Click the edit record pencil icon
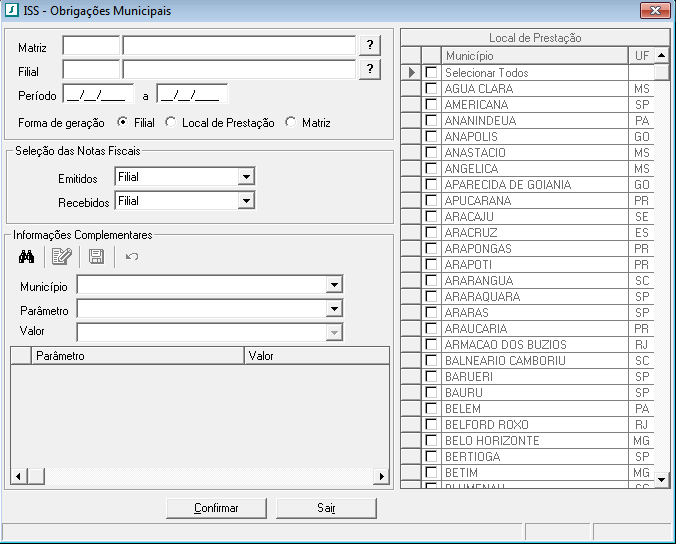The image size is (676, 544). pyautogui.click(x=61, y=257)
